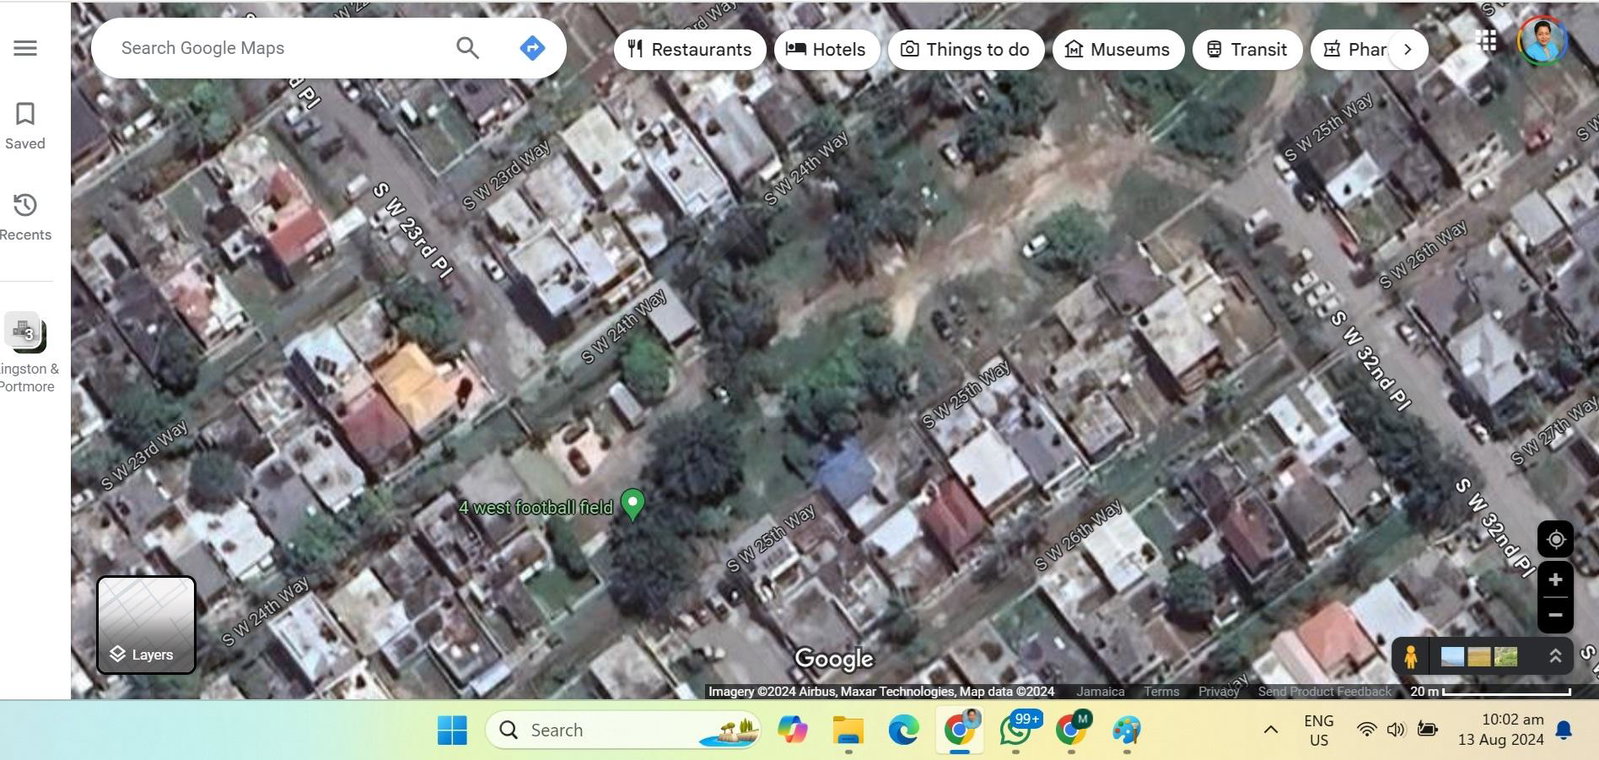Toggle the 20 m scale bar units
This screenshot has height=760, width=1599.
pyautogui.click(x=1490, y=691)
